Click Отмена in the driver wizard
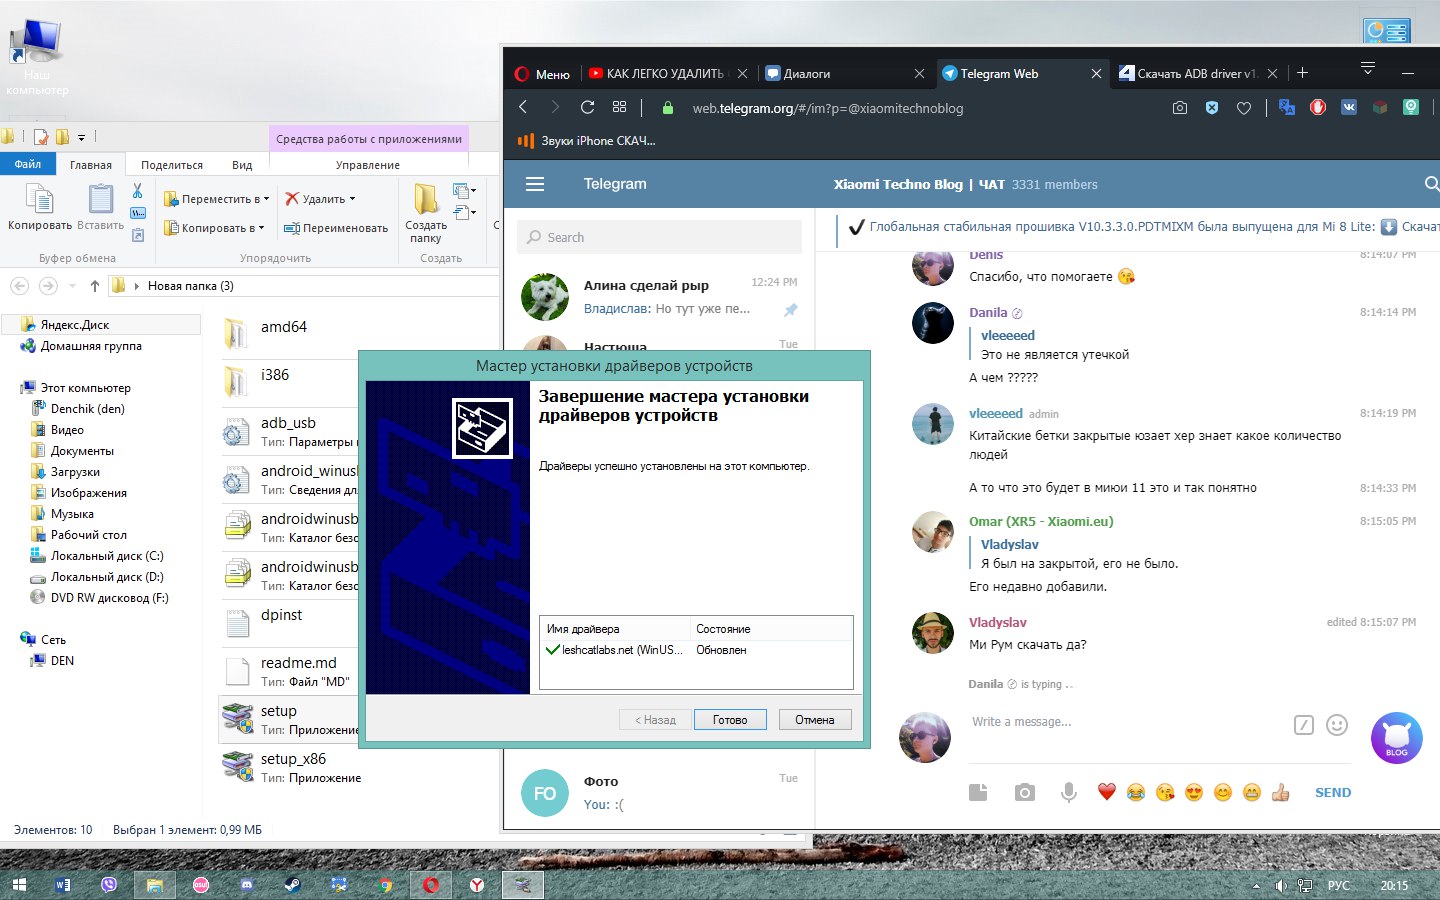 pyautogui.click(x=815, y=719)
